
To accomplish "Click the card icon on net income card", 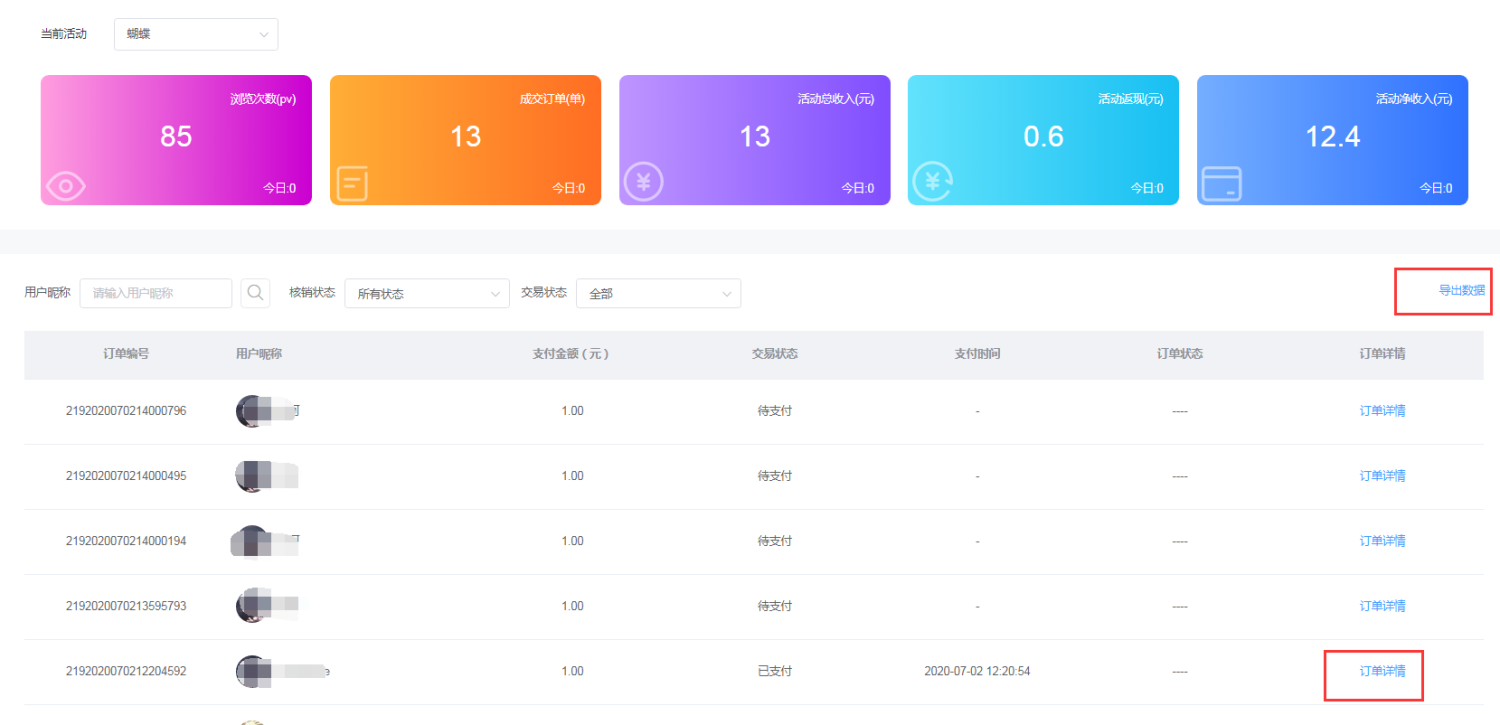I will [1221, 184].
